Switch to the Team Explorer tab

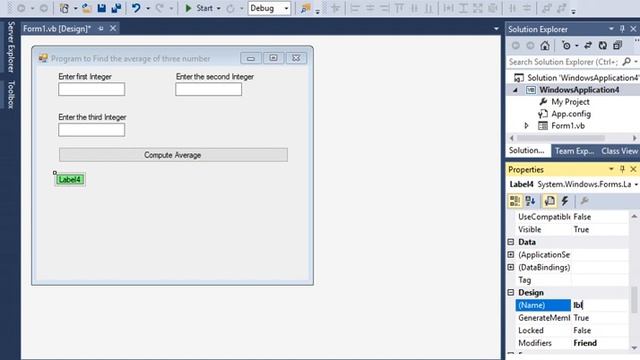coord(574,151)
